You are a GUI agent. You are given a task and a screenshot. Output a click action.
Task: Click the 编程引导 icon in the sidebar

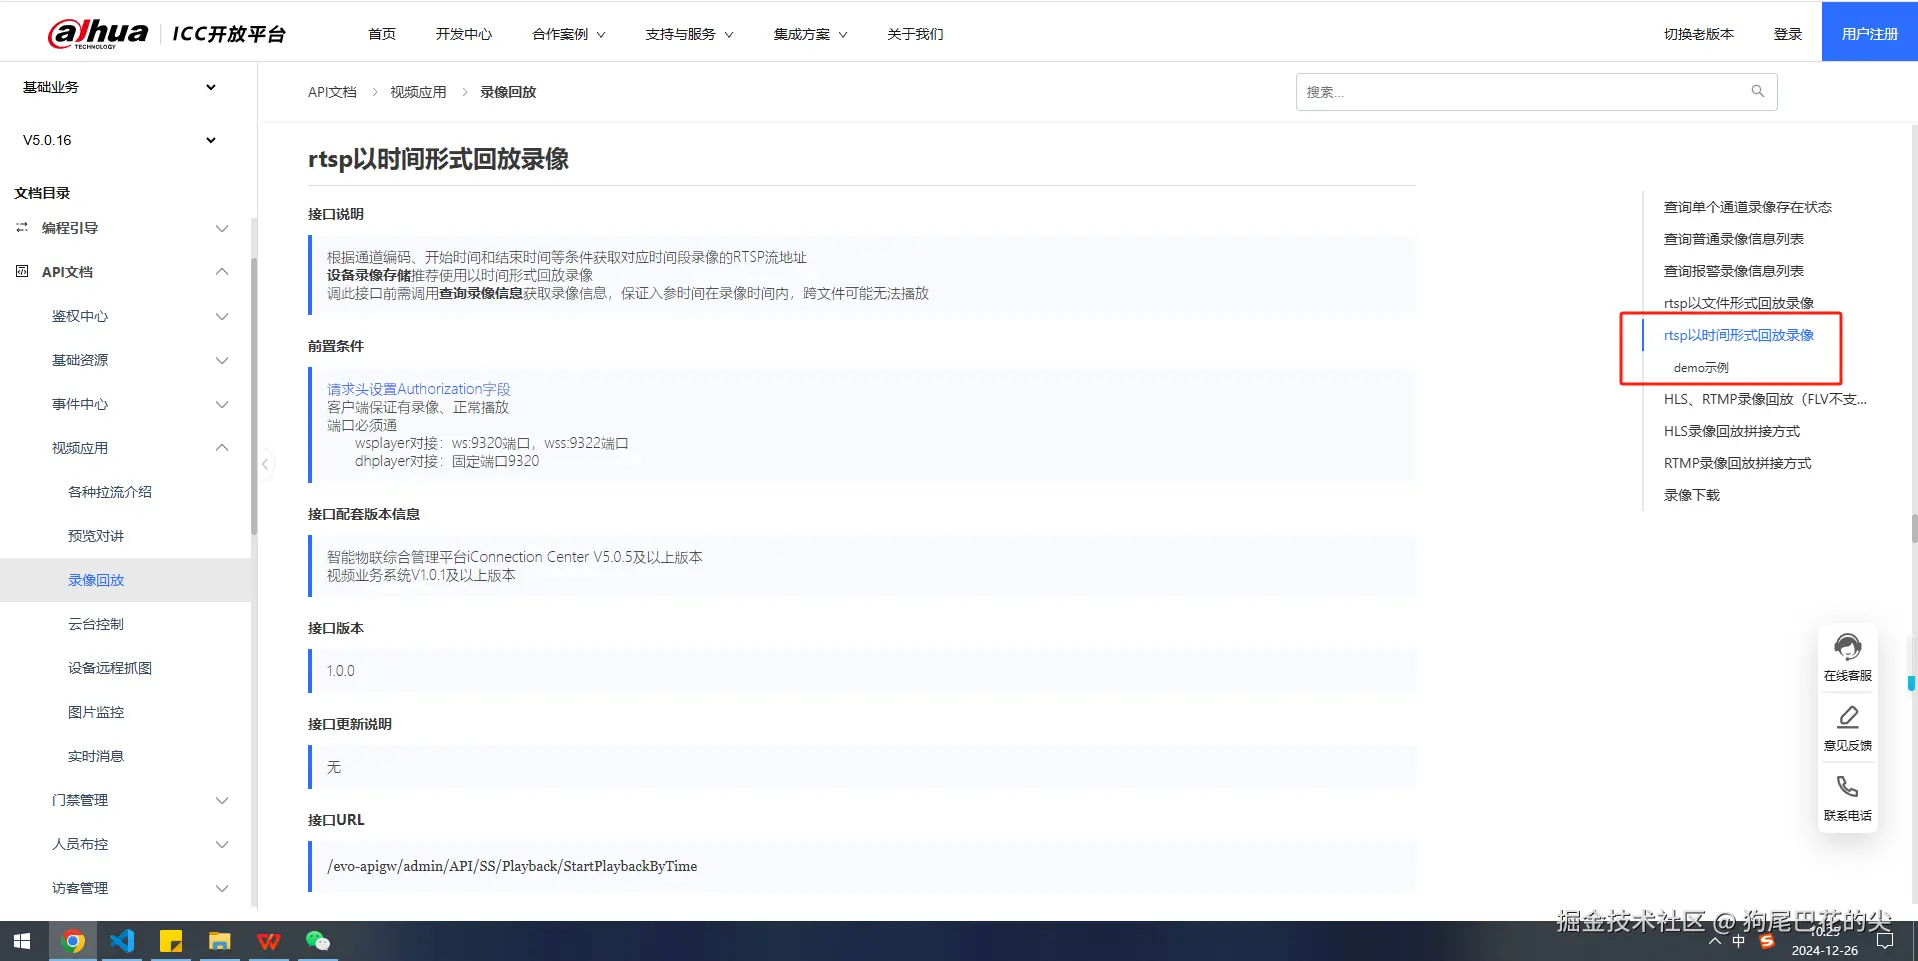coord(22,228)
